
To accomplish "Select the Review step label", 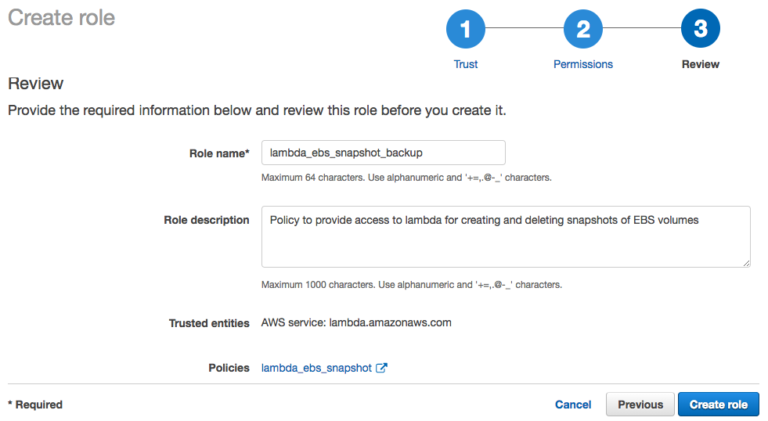I will pos(700,64).
